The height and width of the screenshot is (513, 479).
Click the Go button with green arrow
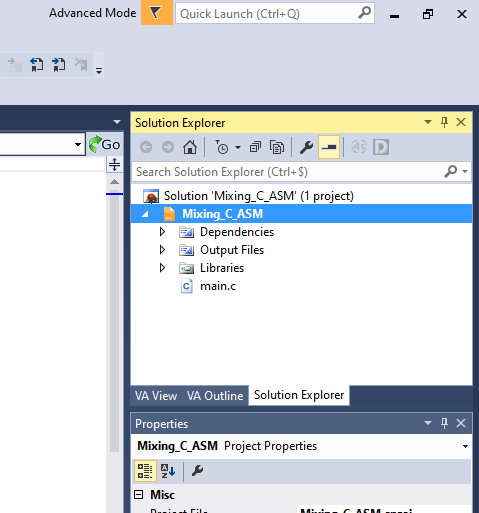pyautogui.click(x=105, y=144)
